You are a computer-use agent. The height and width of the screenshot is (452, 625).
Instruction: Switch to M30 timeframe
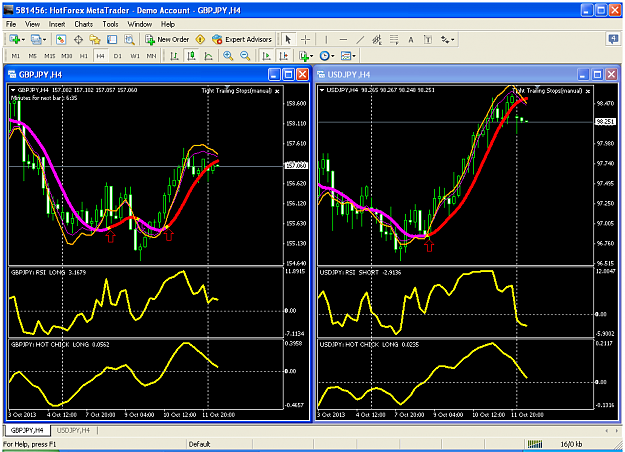click(x=67, y=56)
